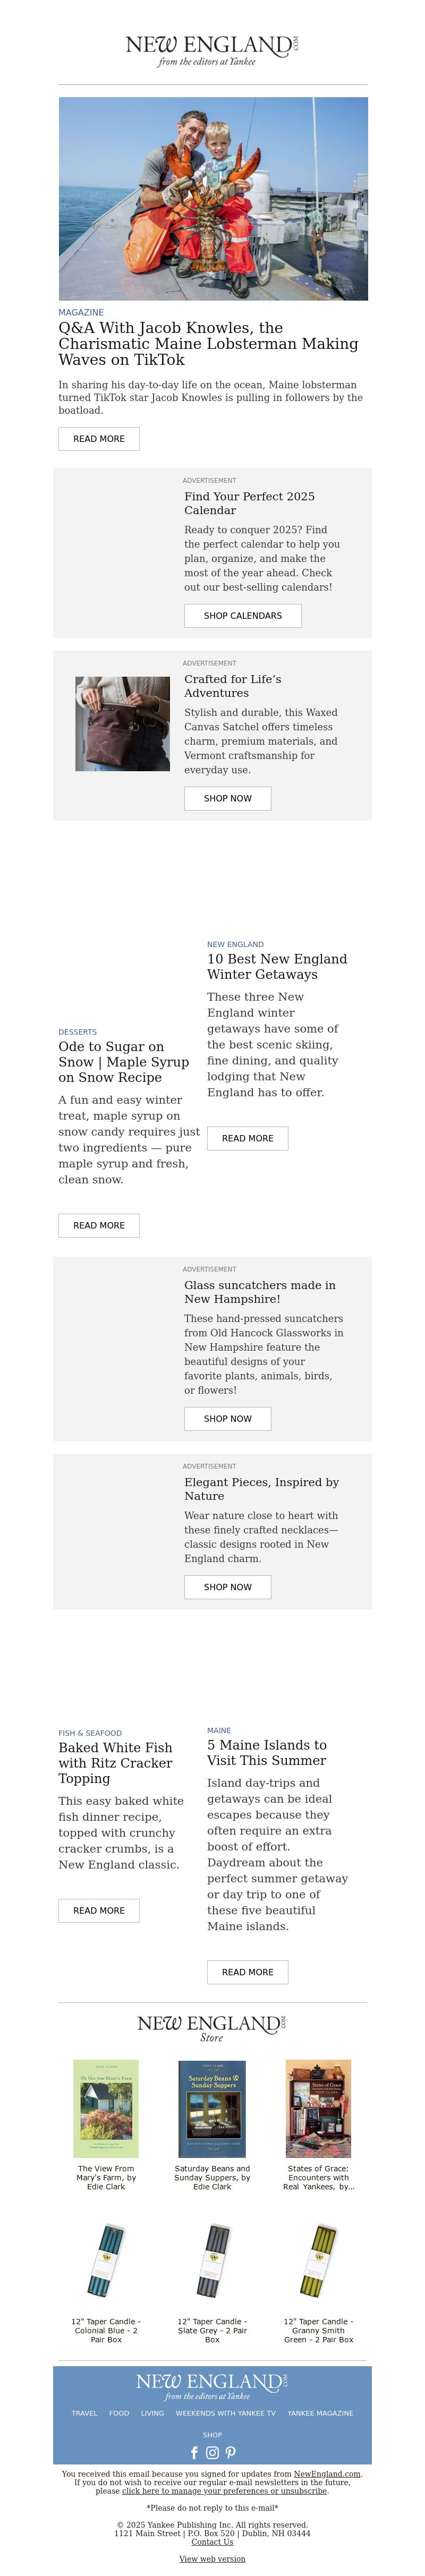This screenshot has width=425, height=2576.
Task: Select Weekends with Yankee TV footer link
Action: tap(225, 2413)
